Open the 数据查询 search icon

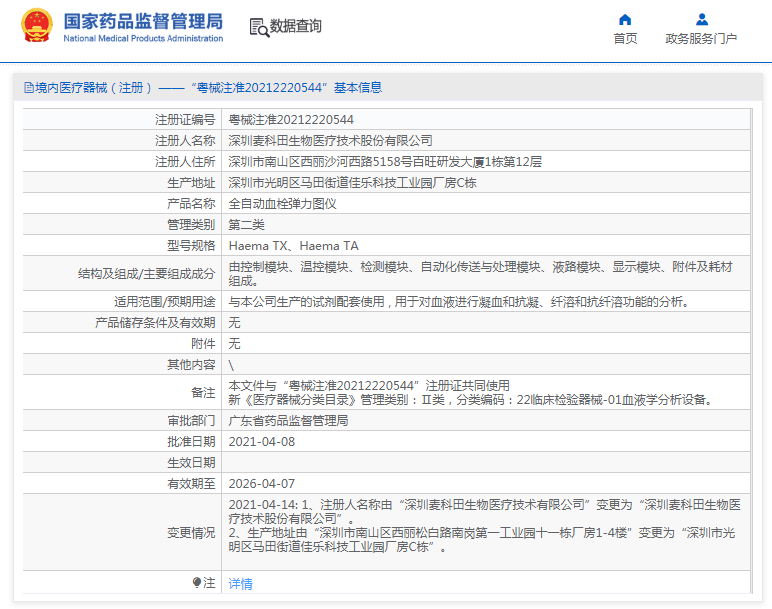coord(259,27)
